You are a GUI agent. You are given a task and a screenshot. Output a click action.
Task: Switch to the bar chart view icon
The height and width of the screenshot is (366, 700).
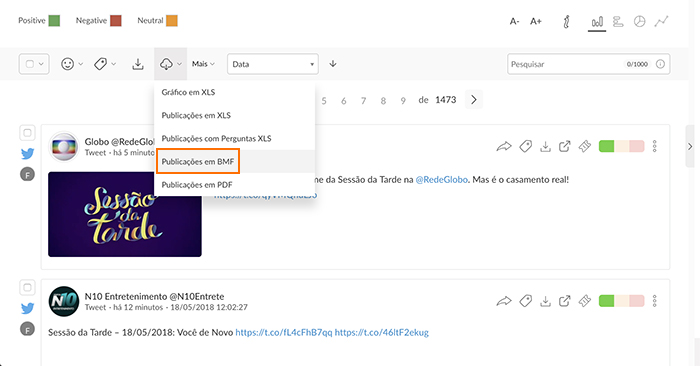click(597, 21)
